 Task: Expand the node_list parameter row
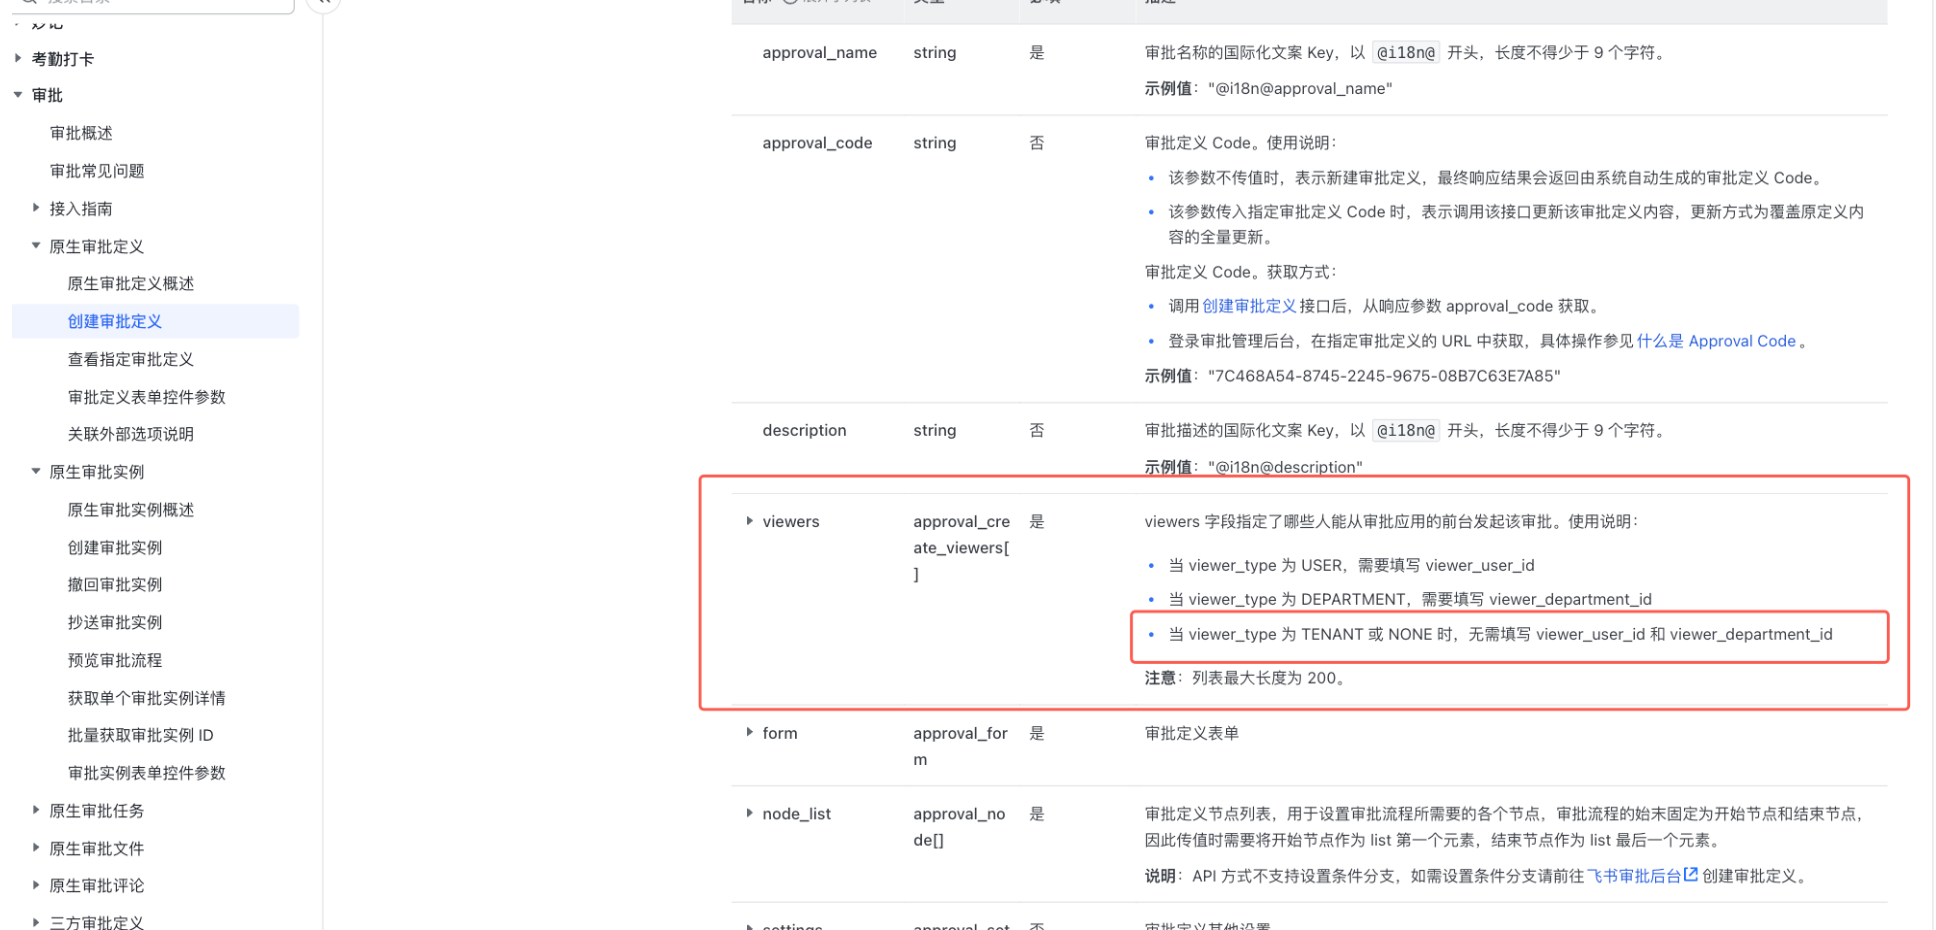(749, 814)
